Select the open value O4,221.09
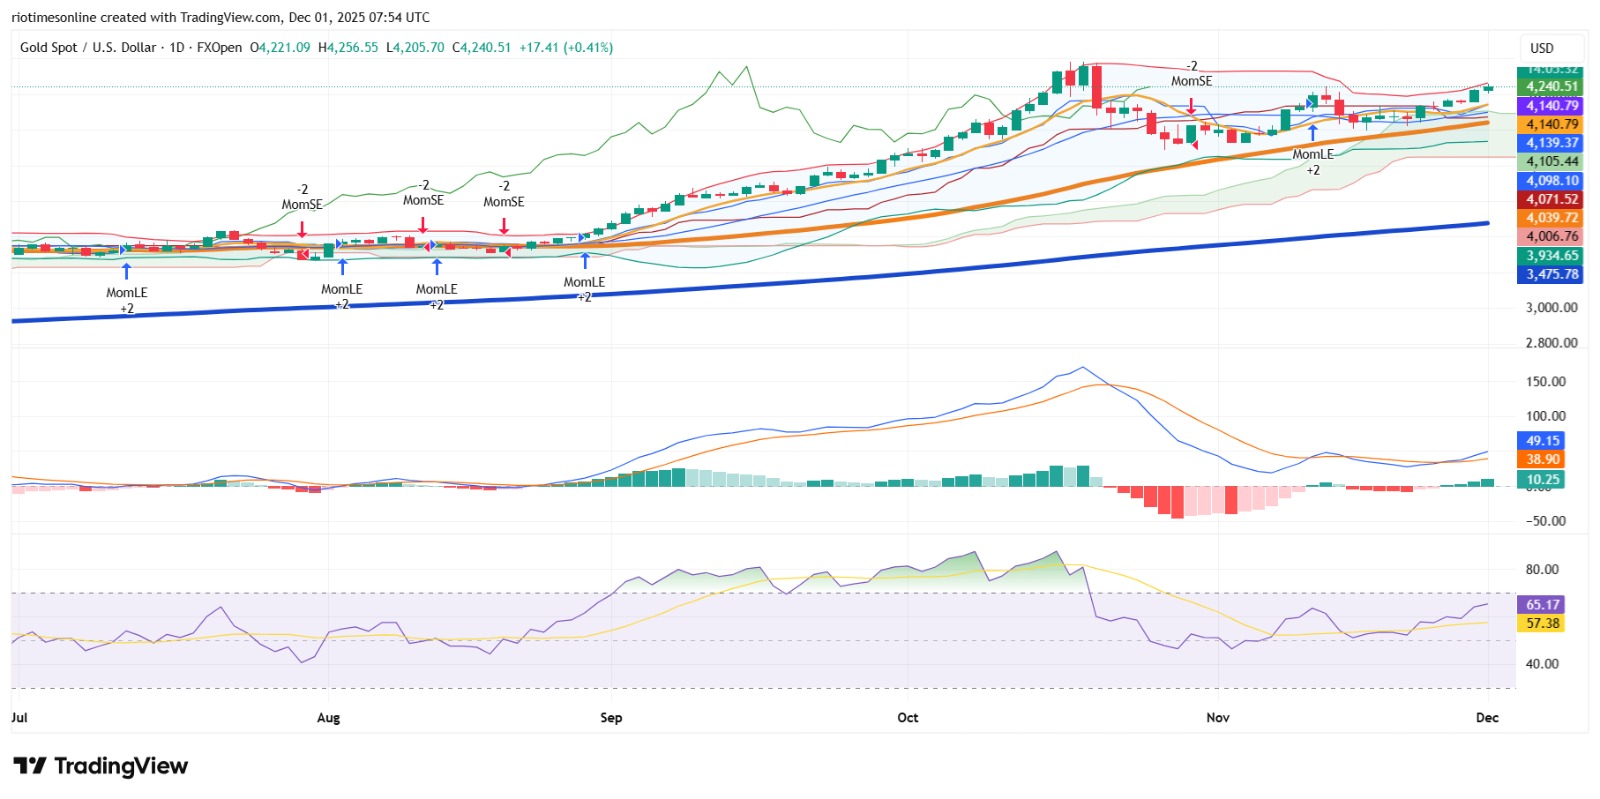The width and height of the screenshot is (1600, 799). pos(281,47)
